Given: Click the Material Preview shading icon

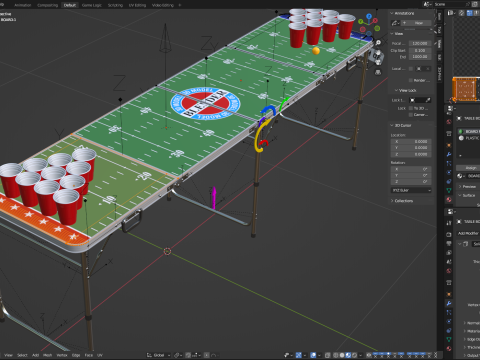Looking at the screenshot, I should 348,355.
